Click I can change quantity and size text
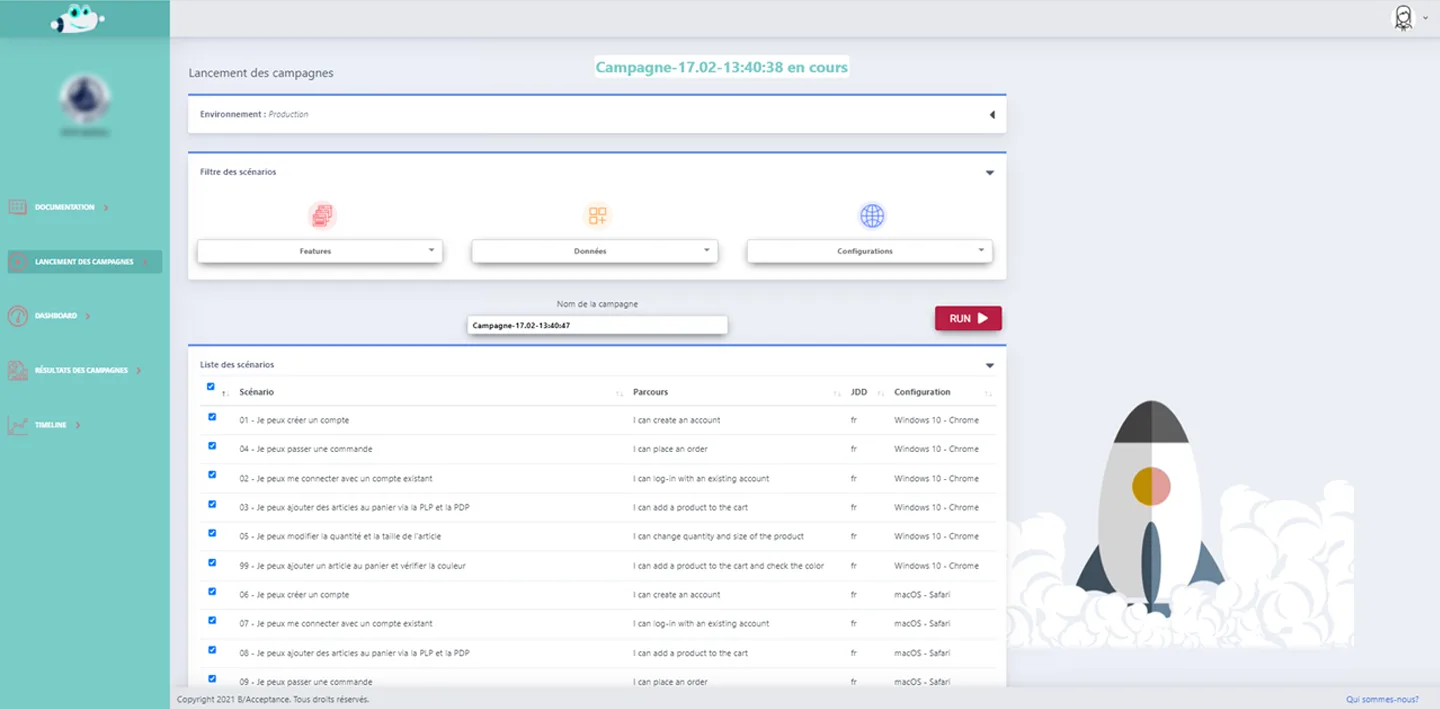1440x709 pixels. coord(719,536)
